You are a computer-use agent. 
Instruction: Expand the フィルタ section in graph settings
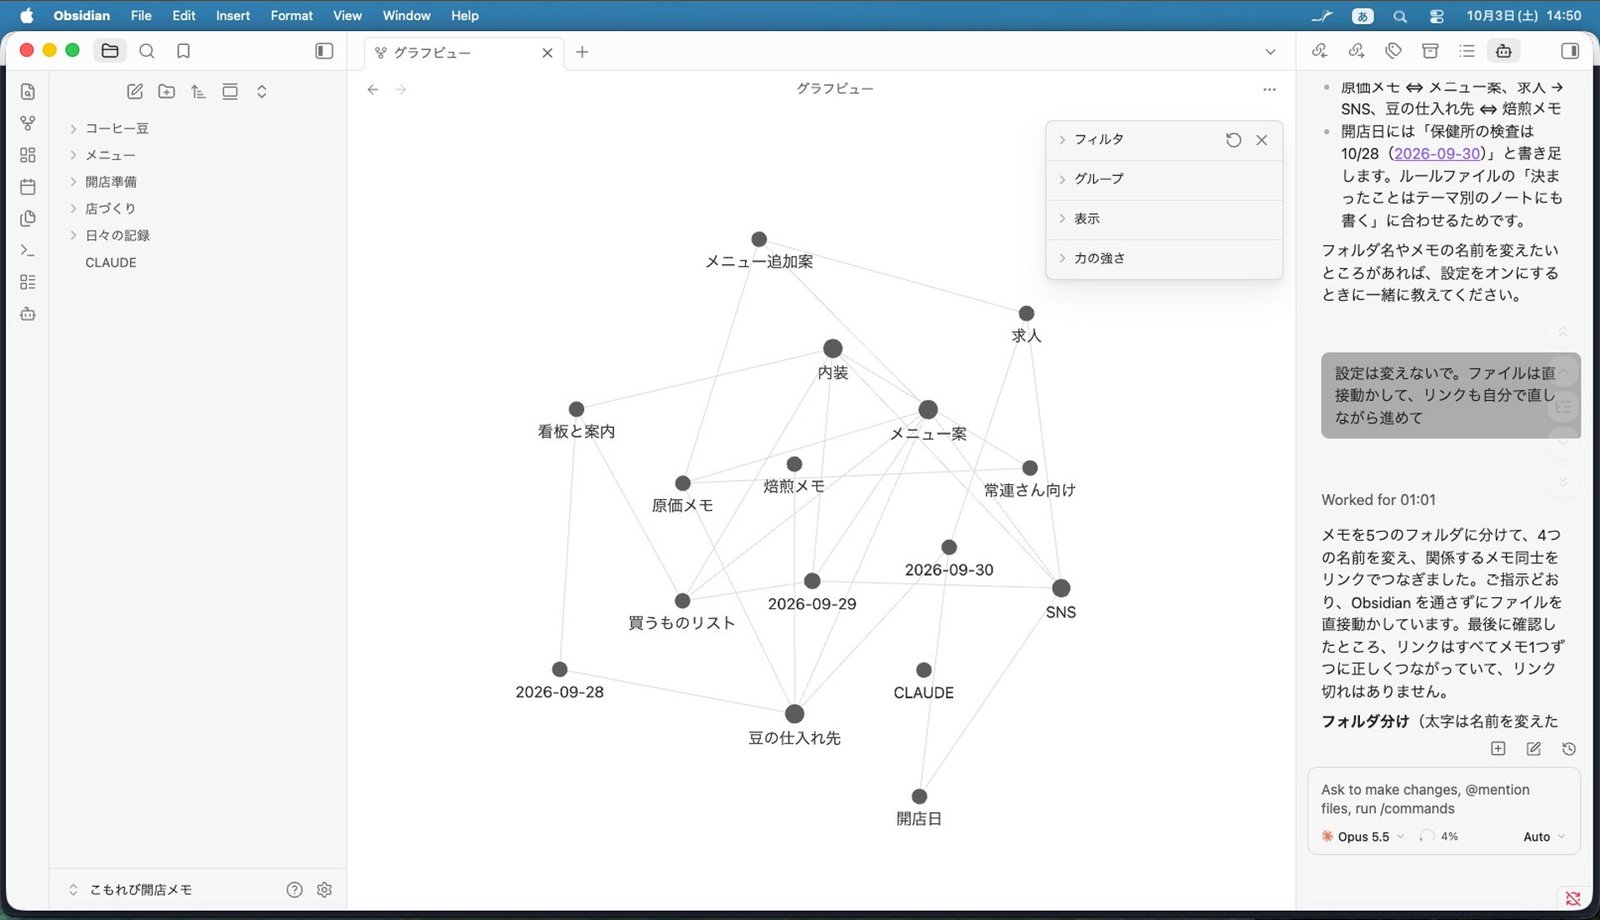click(x=1099, y=140)
